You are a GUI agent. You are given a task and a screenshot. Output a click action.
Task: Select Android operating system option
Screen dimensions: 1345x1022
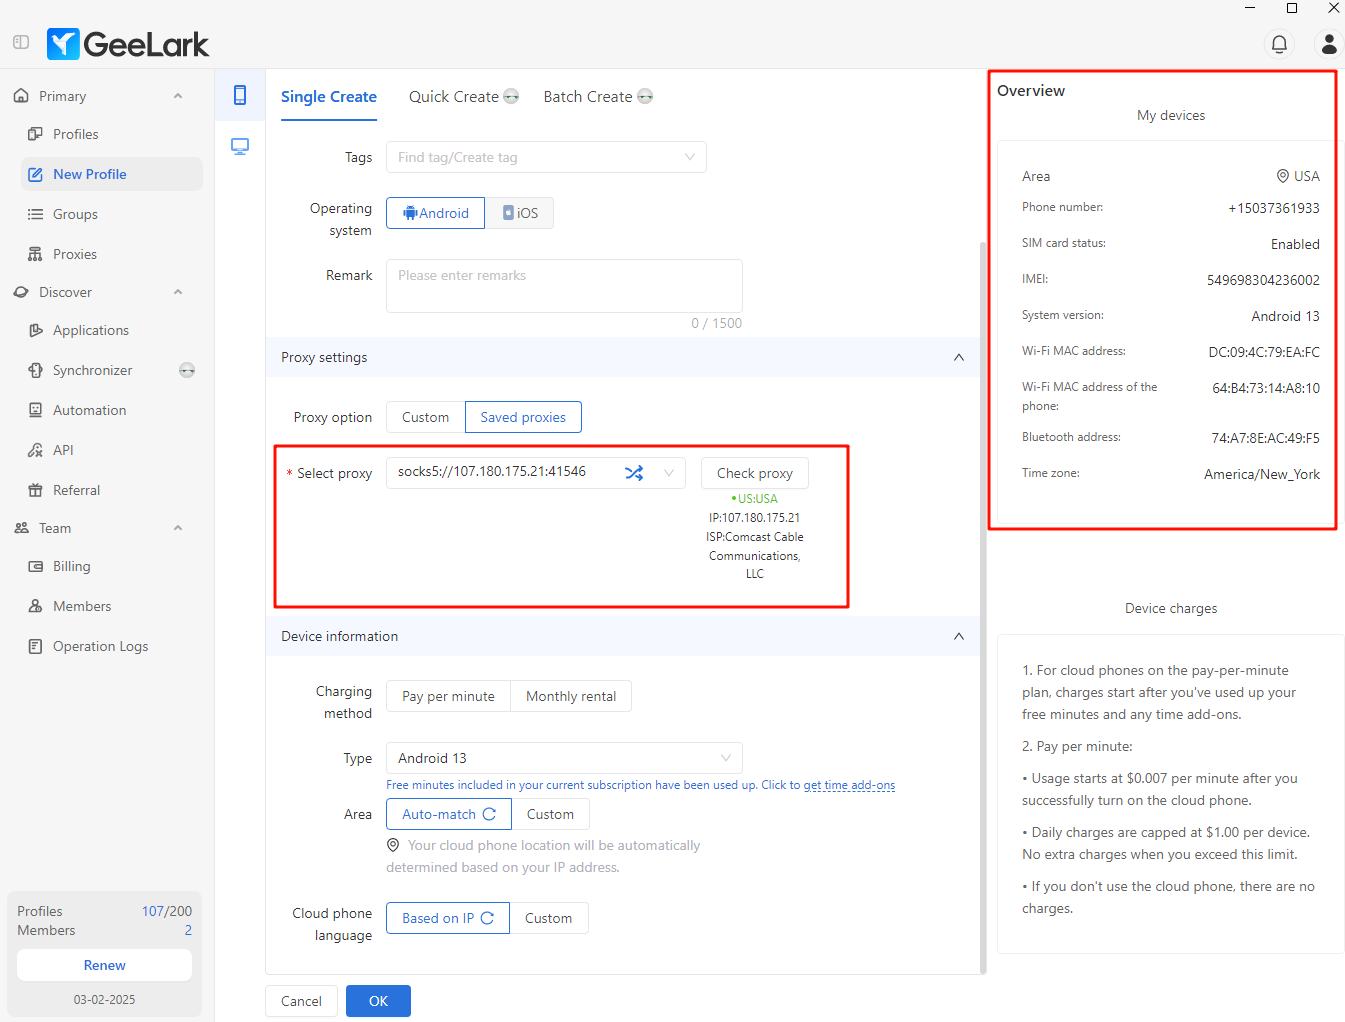click(x=435, y=213)
